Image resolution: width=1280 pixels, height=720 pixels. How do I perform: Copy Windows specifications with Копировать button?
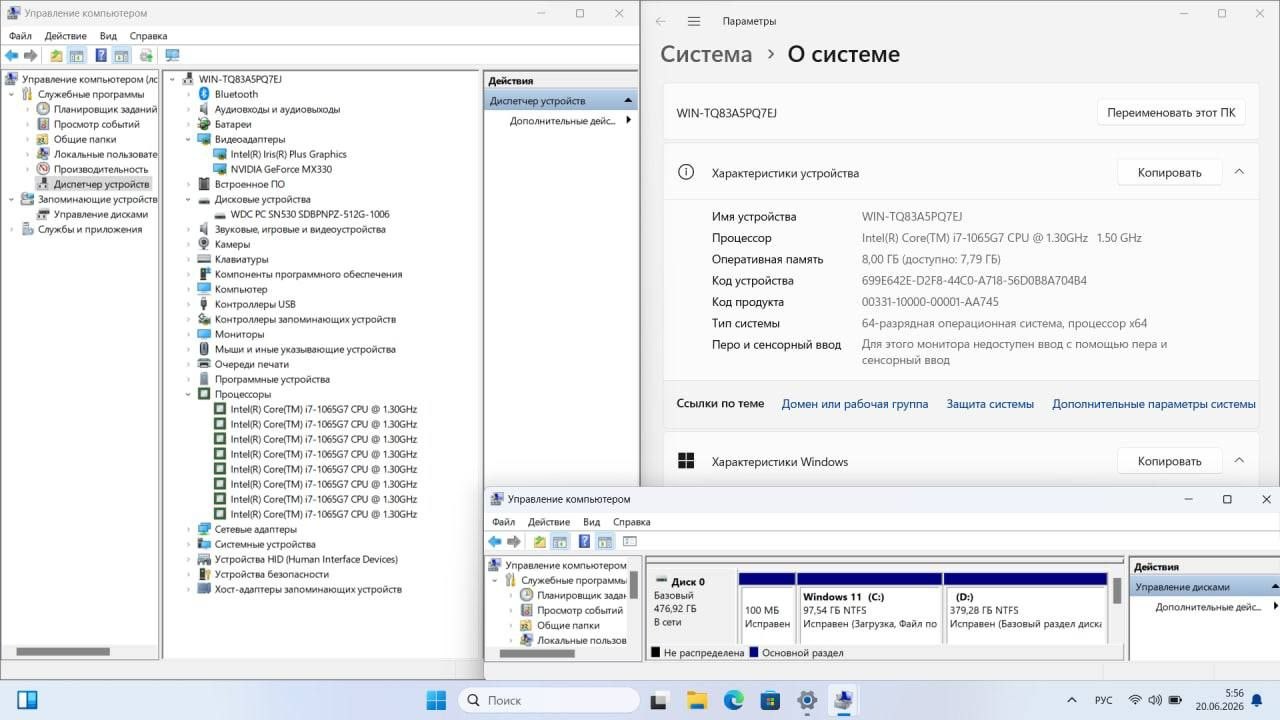[1169, 461]
